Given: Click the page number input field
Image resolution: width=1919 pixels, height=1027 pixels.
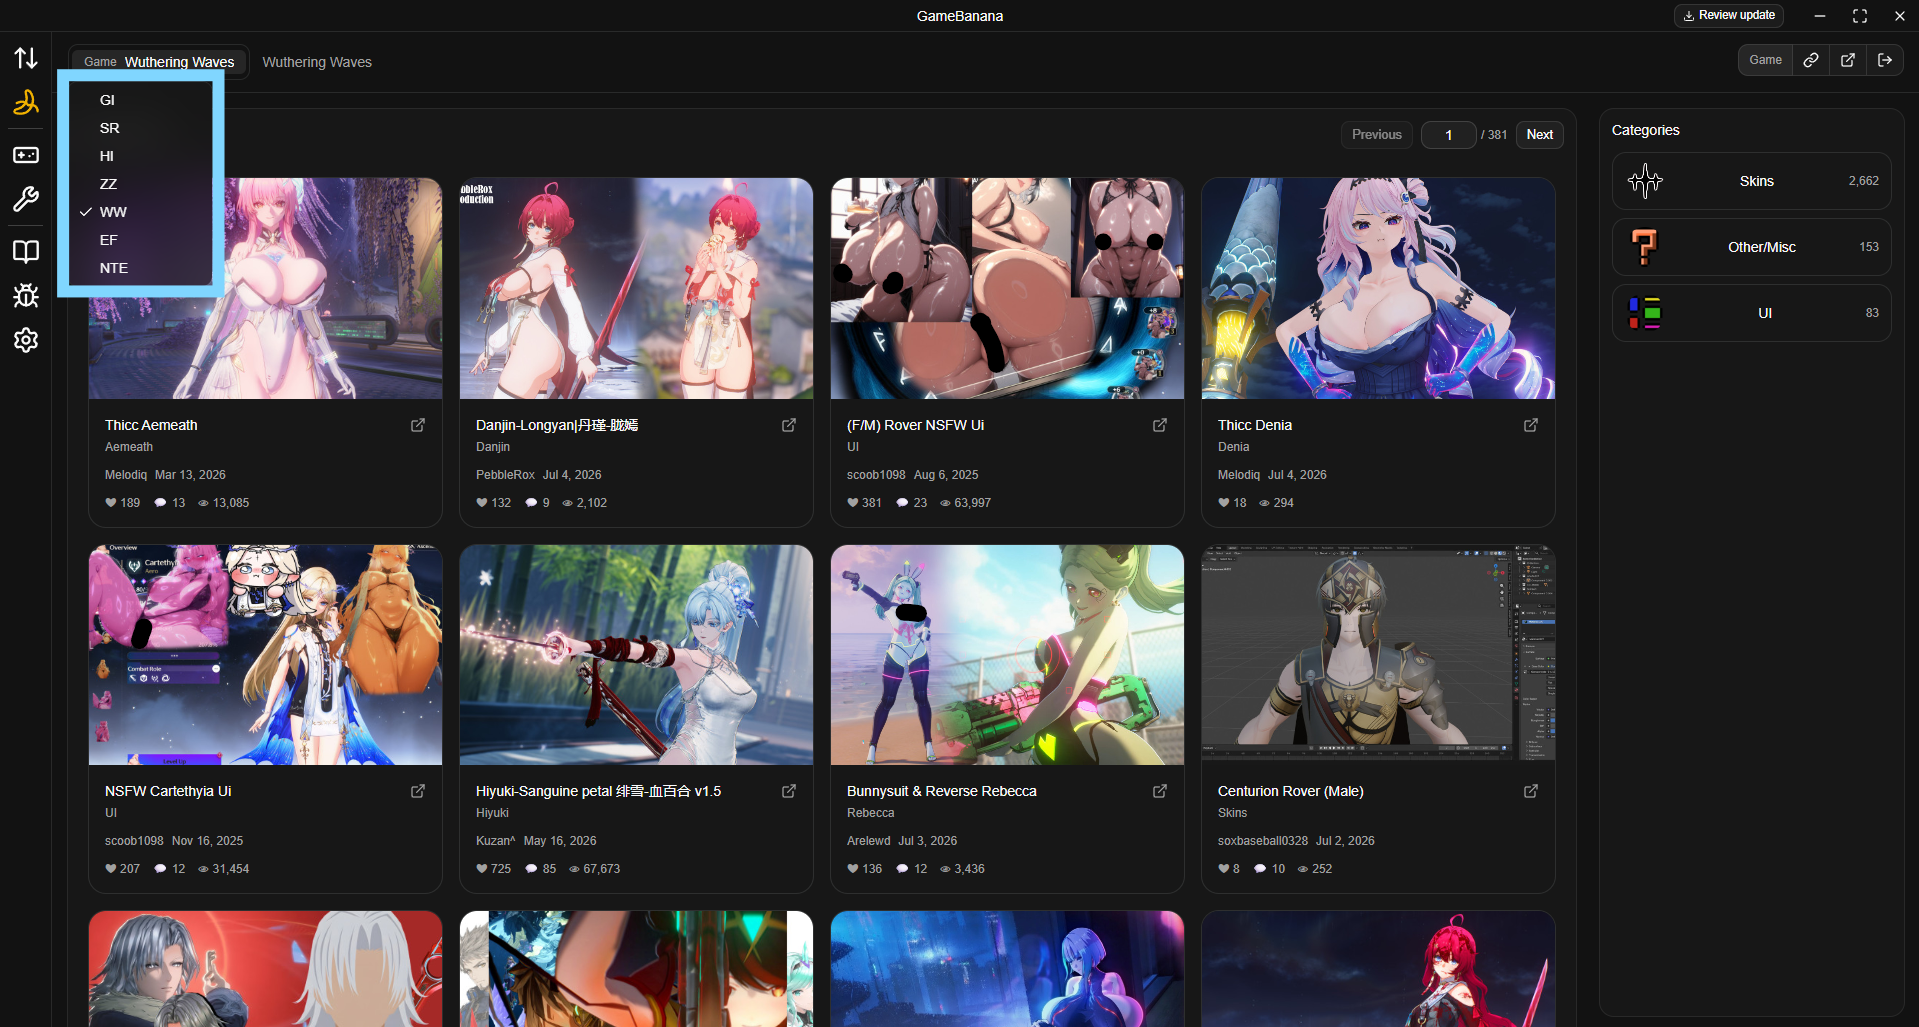Looking at the screenshot, I should 1448,135.
